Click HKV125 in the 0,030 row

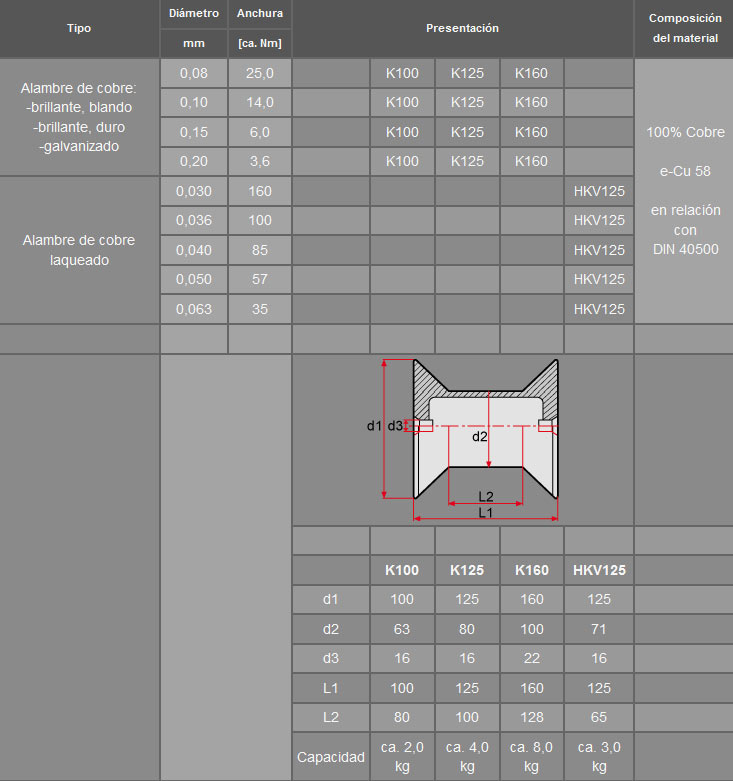[x=599, y=191]
